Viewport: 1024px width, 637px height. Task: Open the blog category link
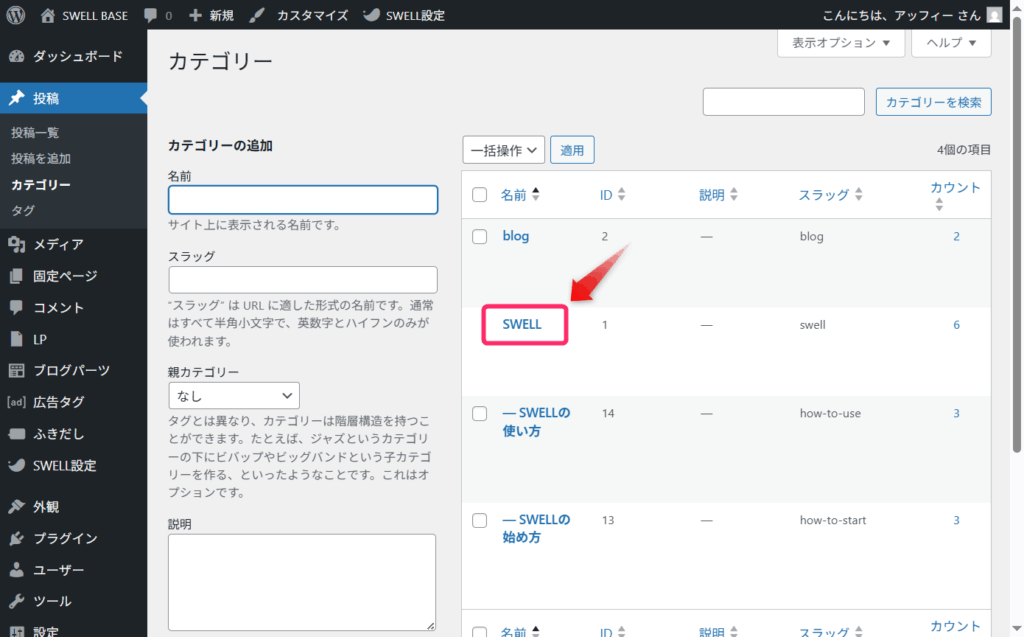(515, 236)
